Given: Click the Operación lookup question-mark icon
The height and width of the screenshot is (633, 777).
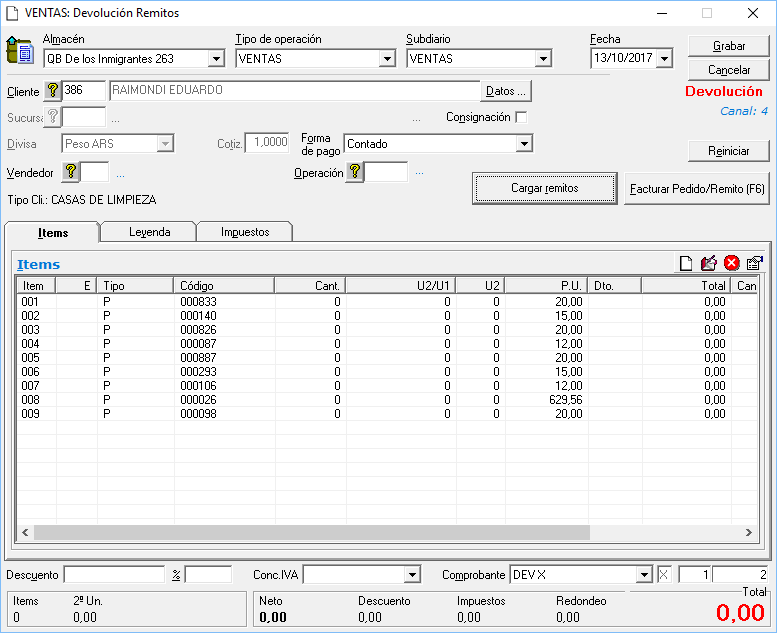Looking at the screenshot, I should click(x=354, y=173).
